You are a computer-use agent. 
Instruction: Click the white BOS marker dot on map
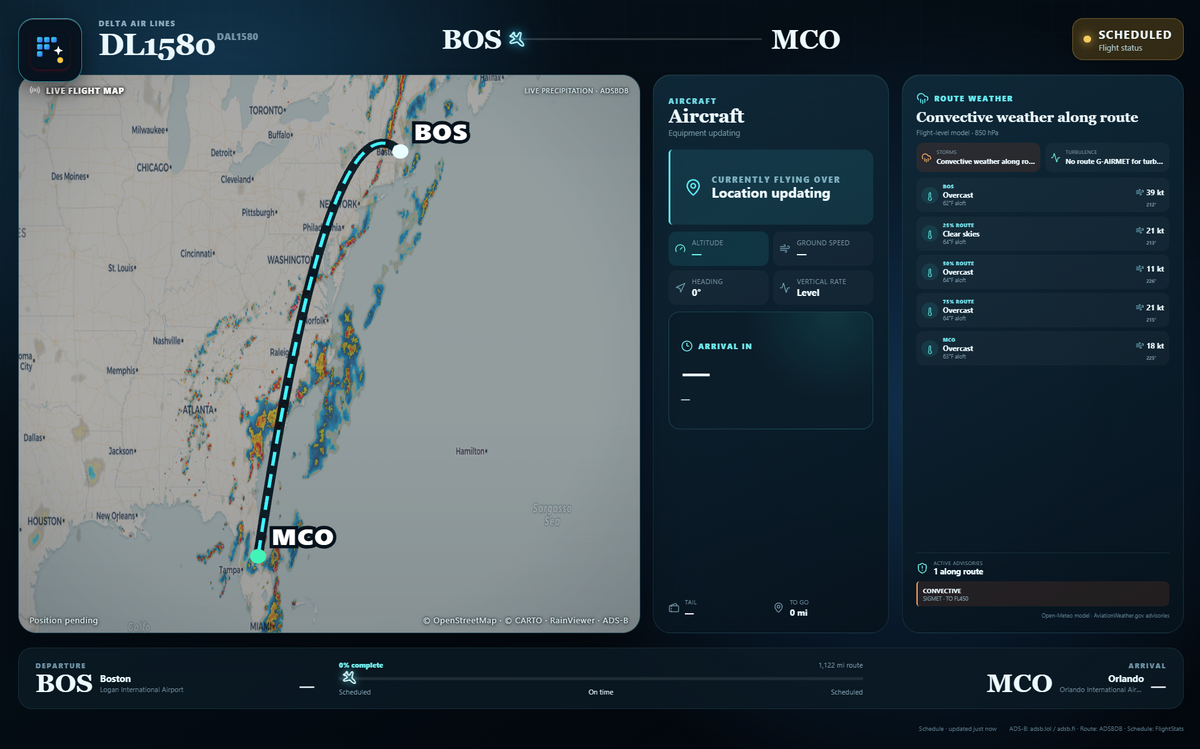coord(400,151)
